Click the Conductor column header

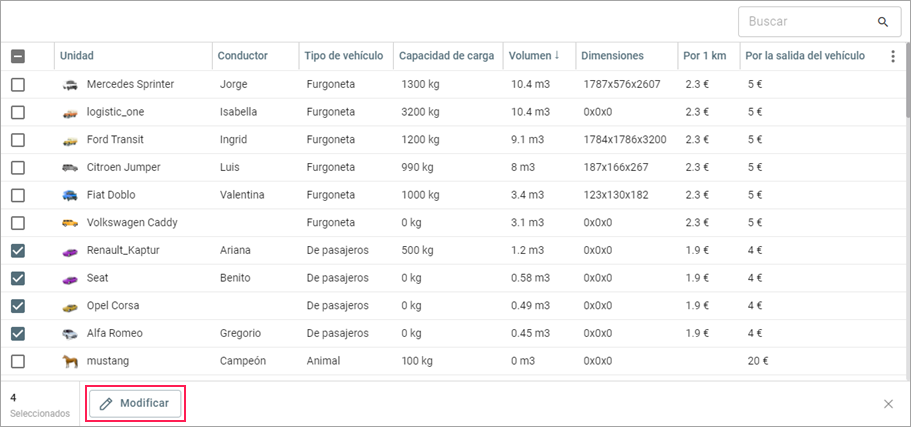click(243, 56)
